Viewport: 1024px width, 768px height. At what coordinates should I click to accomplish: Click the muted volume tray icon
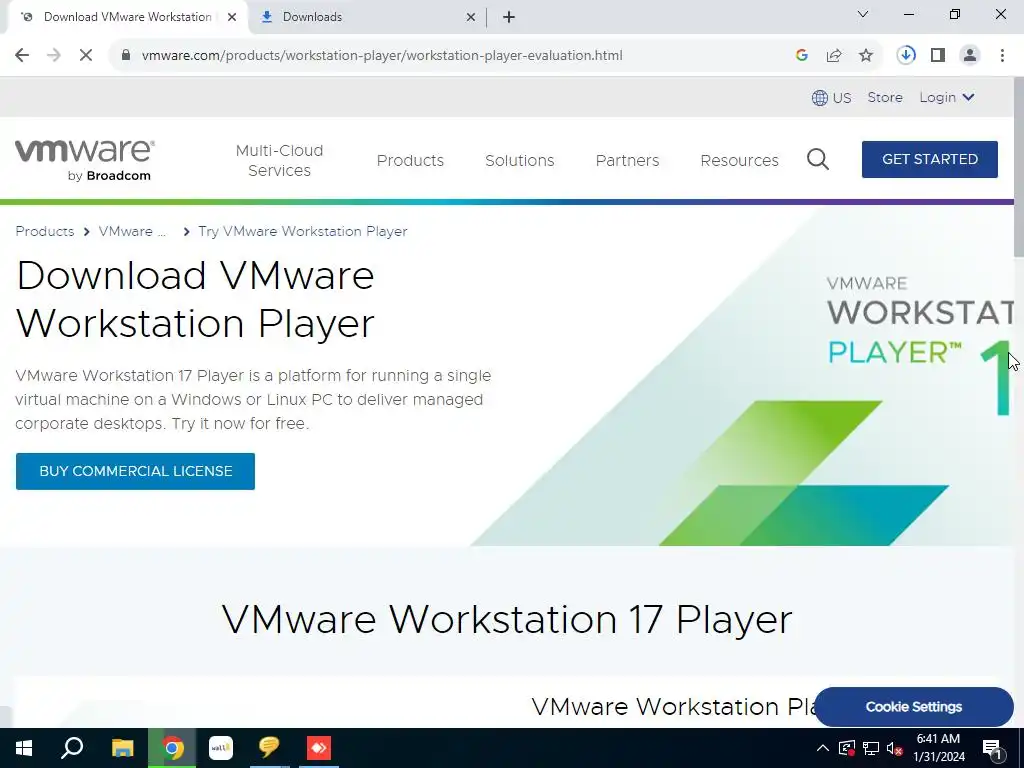tap(895, 748)
